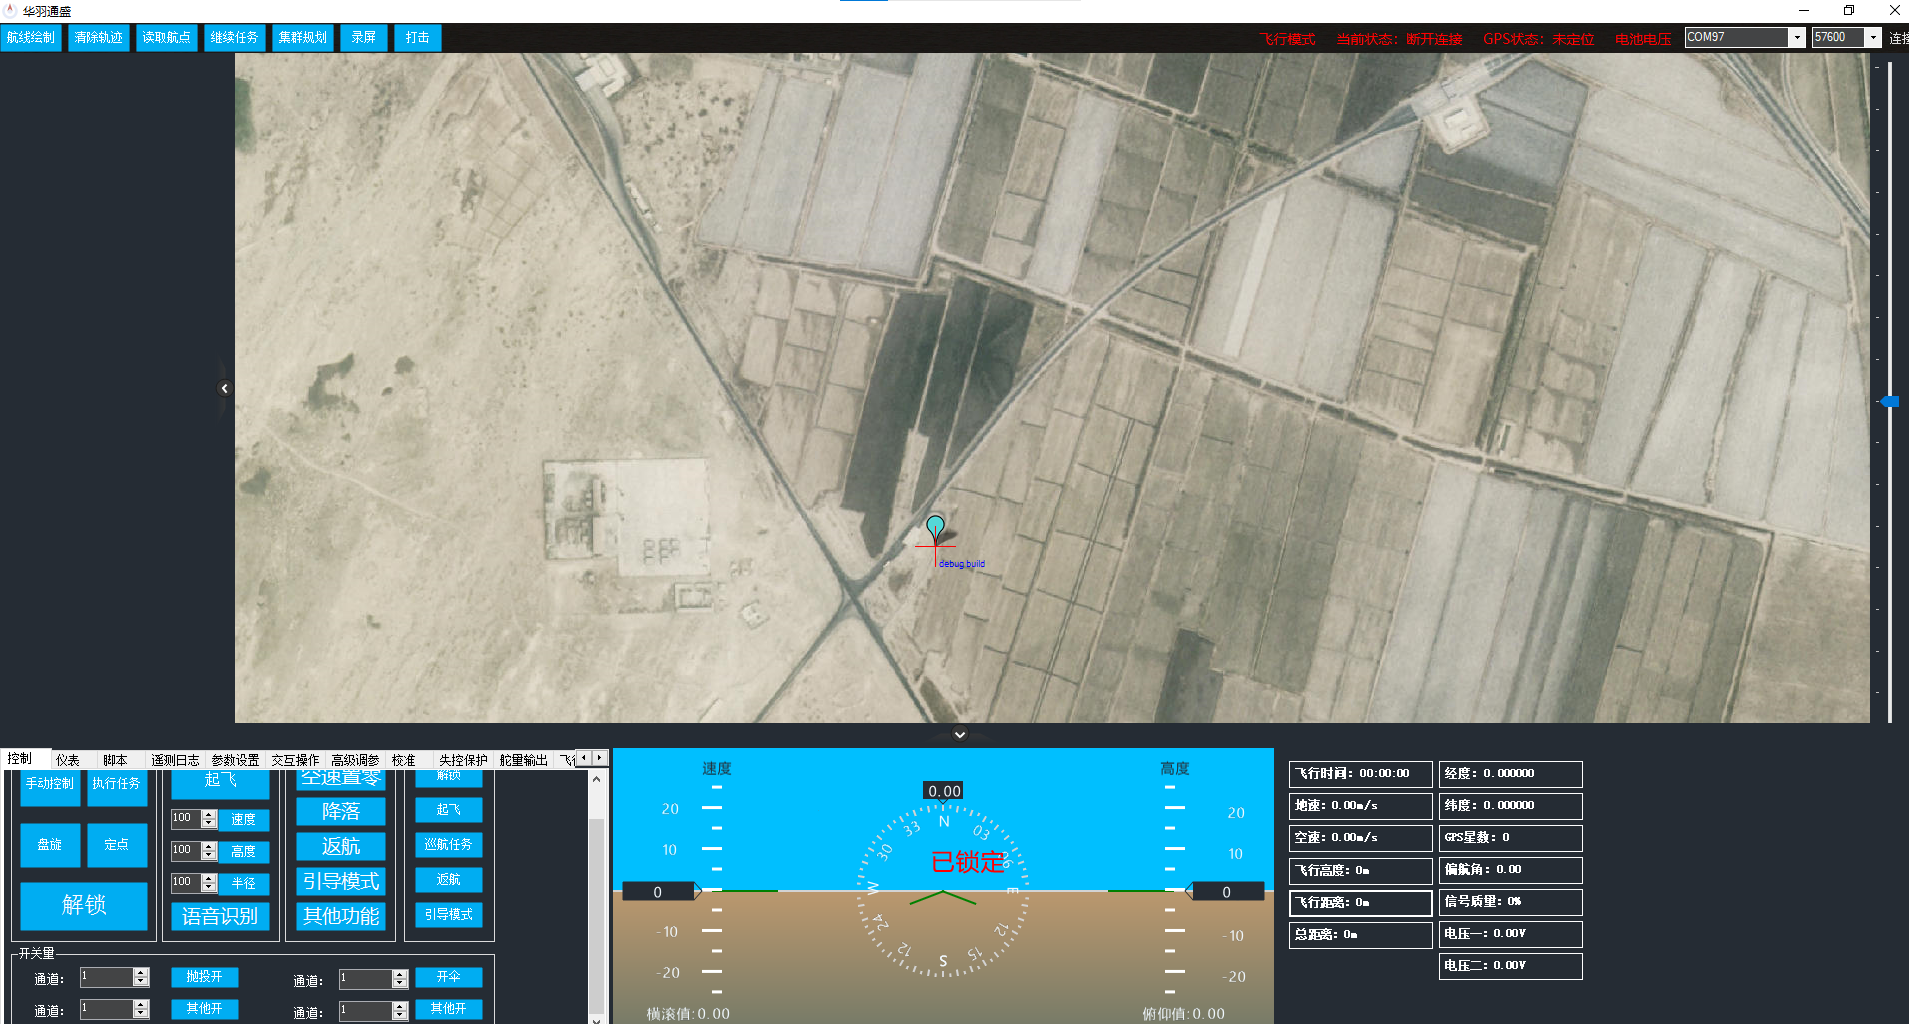Click the 抛投开 release button
Viewport: 1909px width, 1024px height.
[x=205, y=976]
